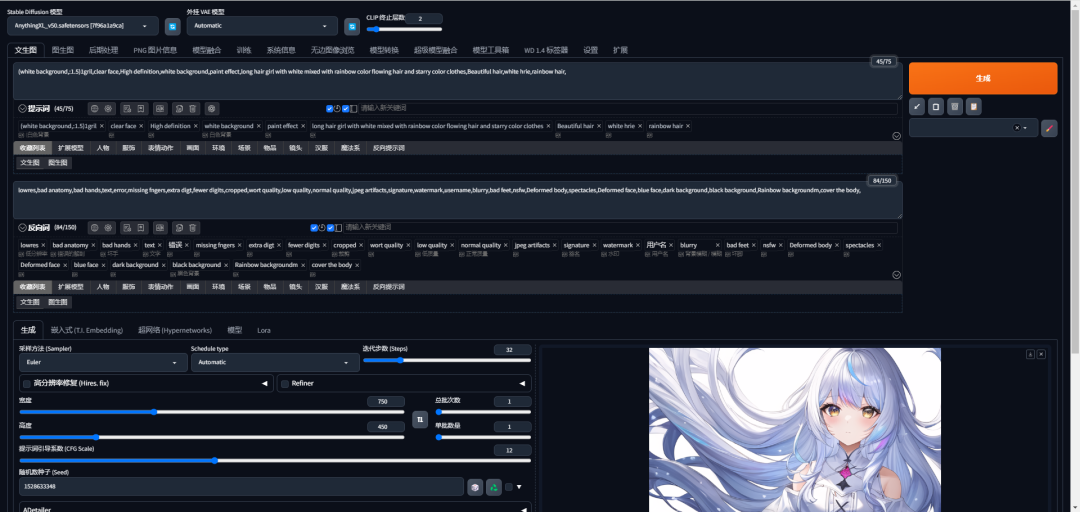Viewport: 1080px width, 512px height.
Task: Click the clipboard icon below the generate button
Action: click(x=973, y=107)
